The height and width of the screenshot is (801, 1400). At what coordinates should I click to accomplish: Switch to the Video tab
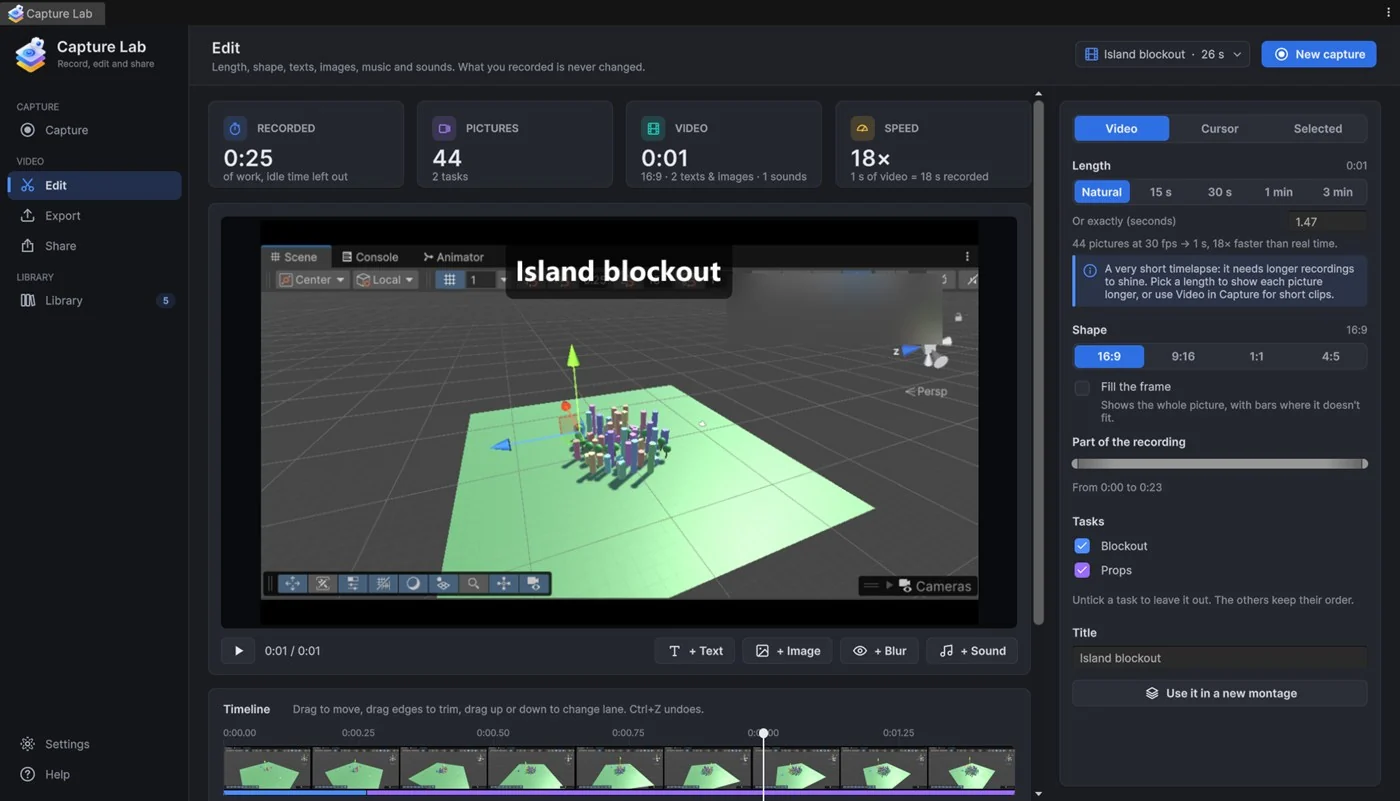[x=1121, y=129]
